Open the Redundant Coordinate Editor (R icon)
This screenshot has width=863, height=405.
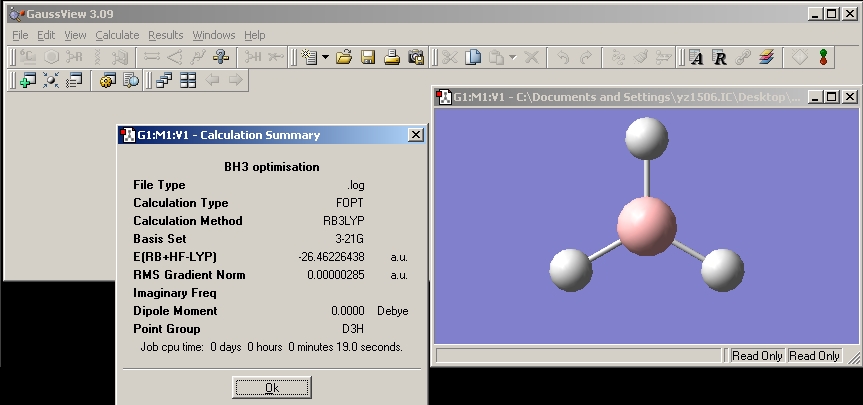coord(719,57)
